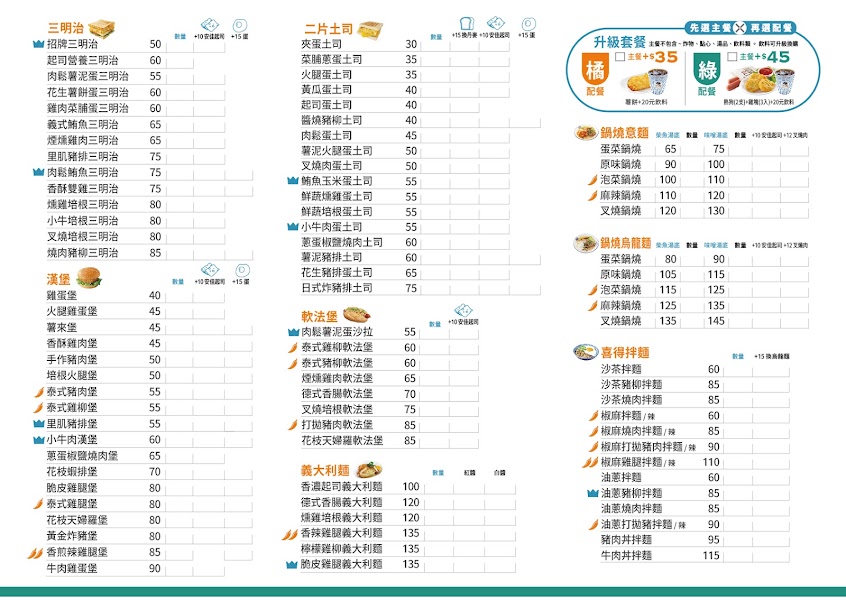The width and height of the screenshot is (846, 600).
Task: Click the crown icon beside 脆皮雞腿義大利麵
Action: click(x=291, y=564)
